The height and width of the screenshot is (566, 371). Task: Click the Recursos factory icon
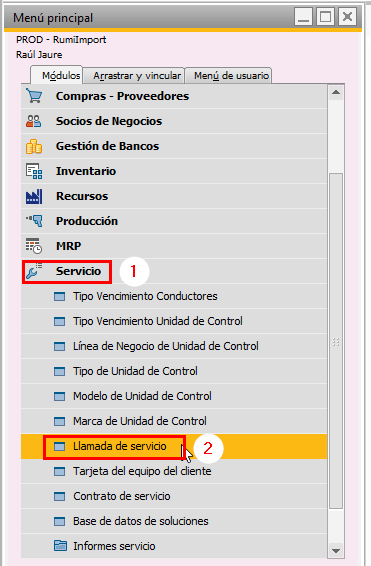(34, 196)
